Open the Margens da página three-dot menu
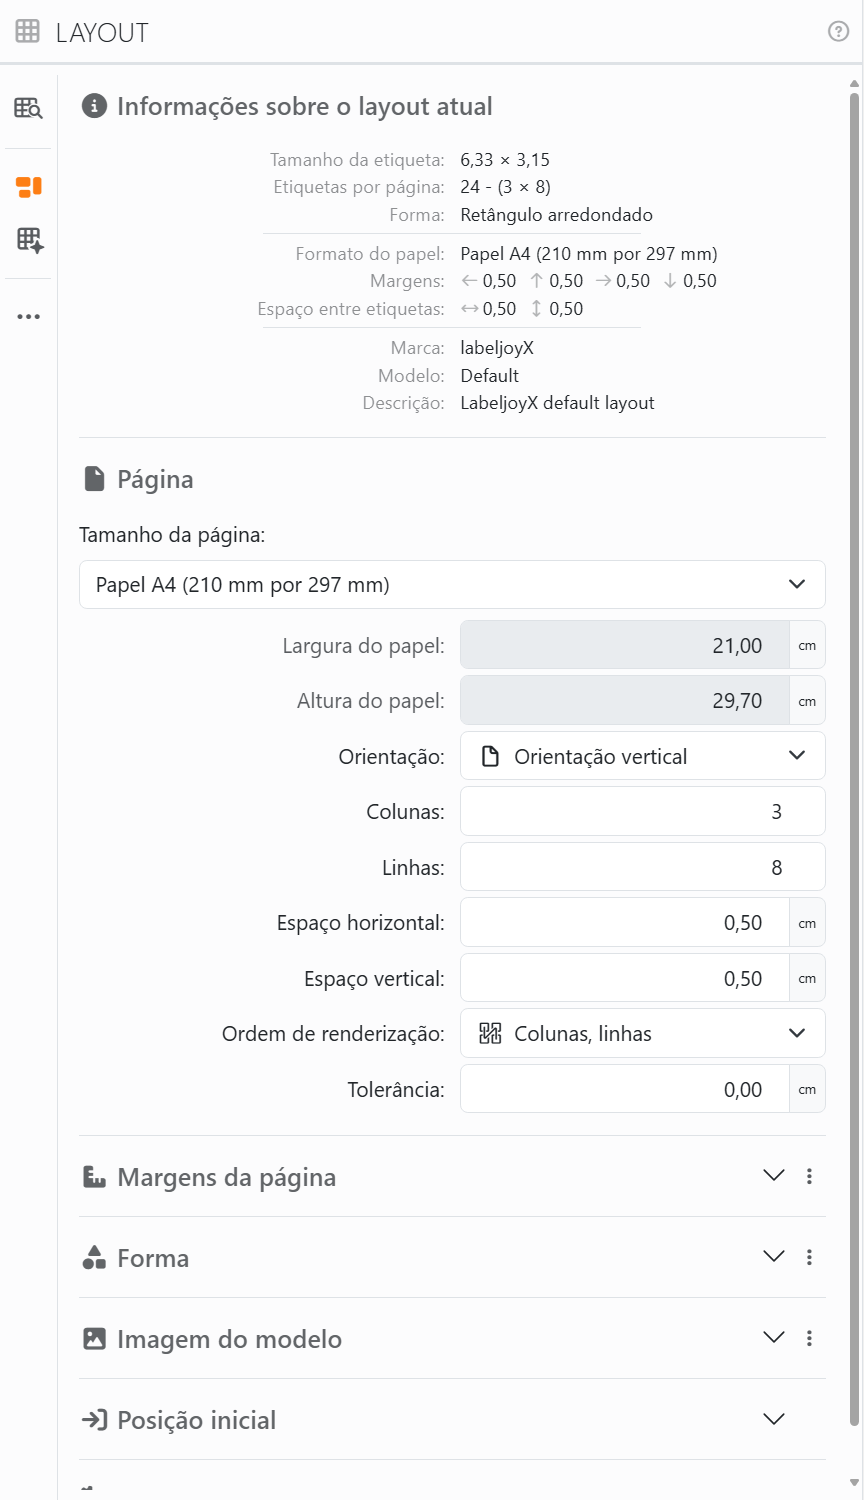 coord(809,1177)
